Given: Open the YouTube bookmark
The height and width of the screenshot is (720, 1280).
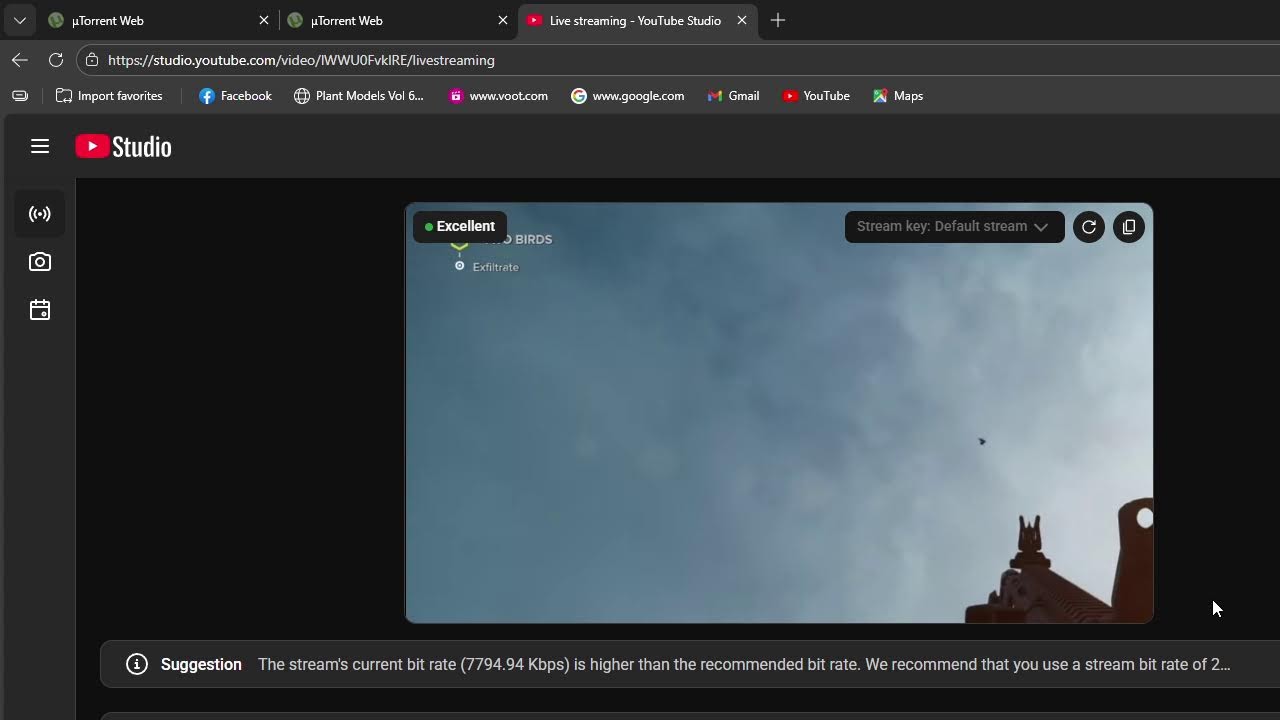Looking at the screenshot, I should click(x=816, y=96).
